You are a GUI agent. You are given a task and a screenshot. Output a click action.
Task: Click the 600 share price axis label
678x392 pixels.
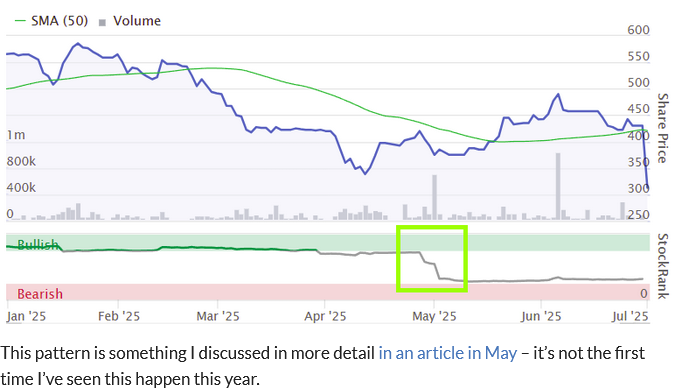638,30
